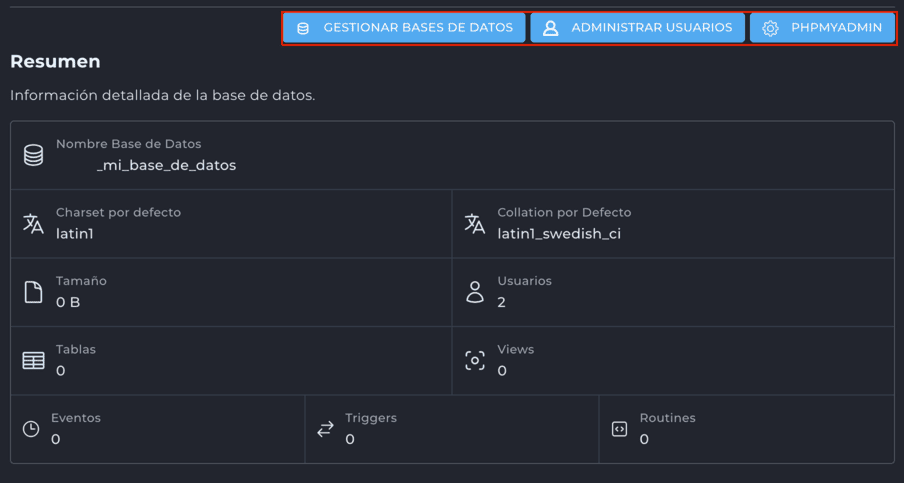This screenshot has height=483, width=904.
Task: Click the person icon beside Usuarios count
Action: (x=475, y=292)
